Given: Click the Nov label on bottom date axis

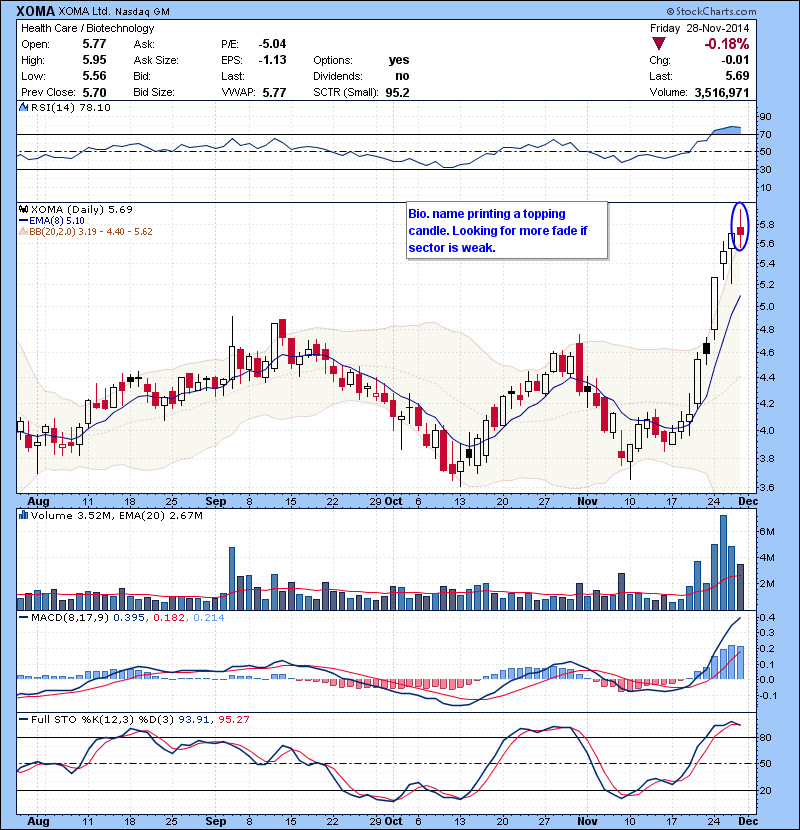Looking at the screenshot, I should click(587, 821).
